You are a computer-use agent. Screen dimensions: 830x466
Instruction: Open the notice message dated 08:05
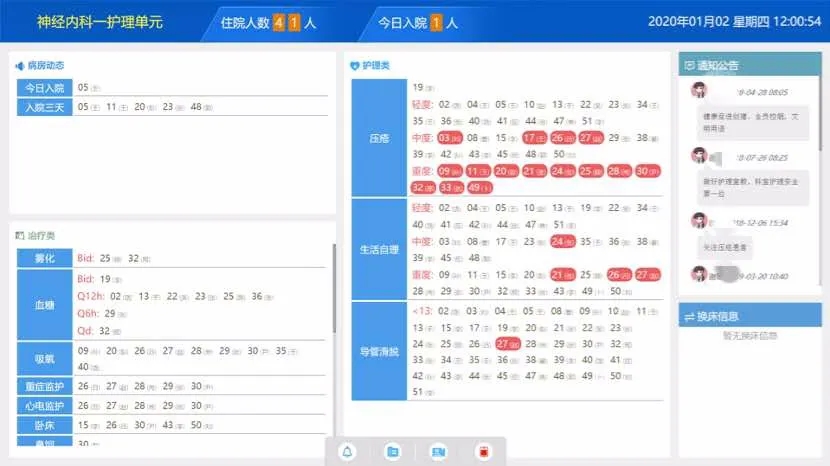tap(752, 122)
